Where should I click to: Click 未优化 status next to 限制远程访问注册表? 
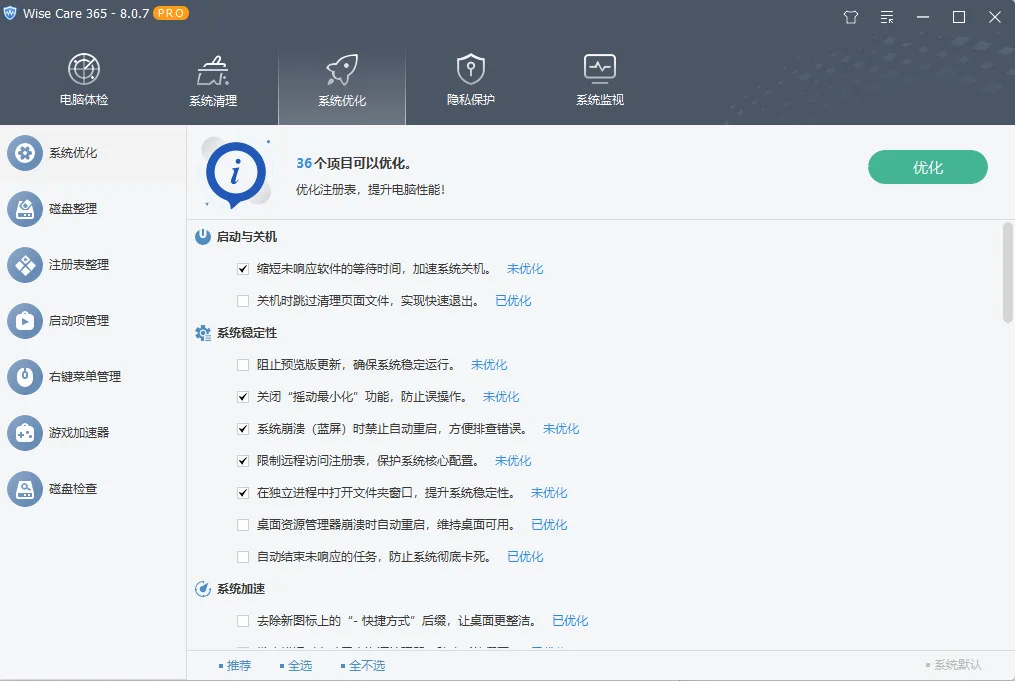point(513,461)
